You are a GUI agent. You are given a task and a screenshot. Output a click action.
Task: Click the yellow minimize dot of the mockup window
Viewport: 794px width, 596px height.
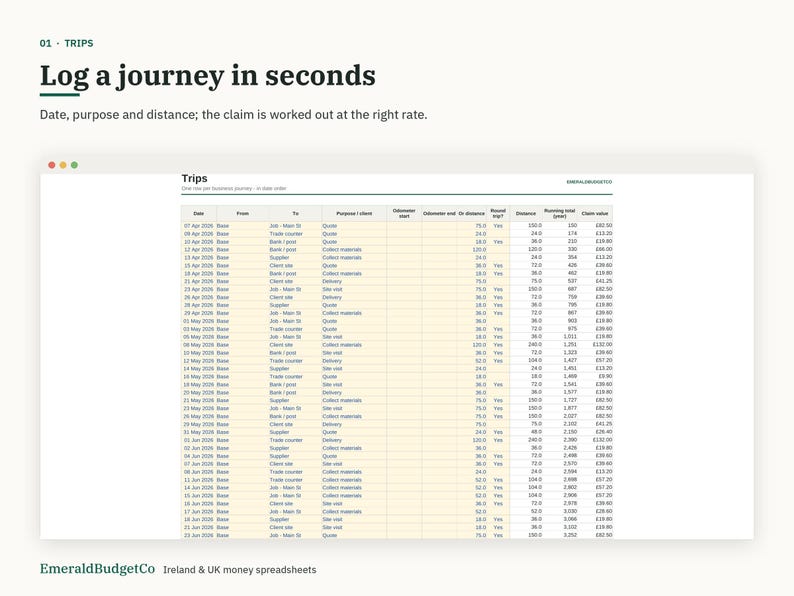point(63,165)
